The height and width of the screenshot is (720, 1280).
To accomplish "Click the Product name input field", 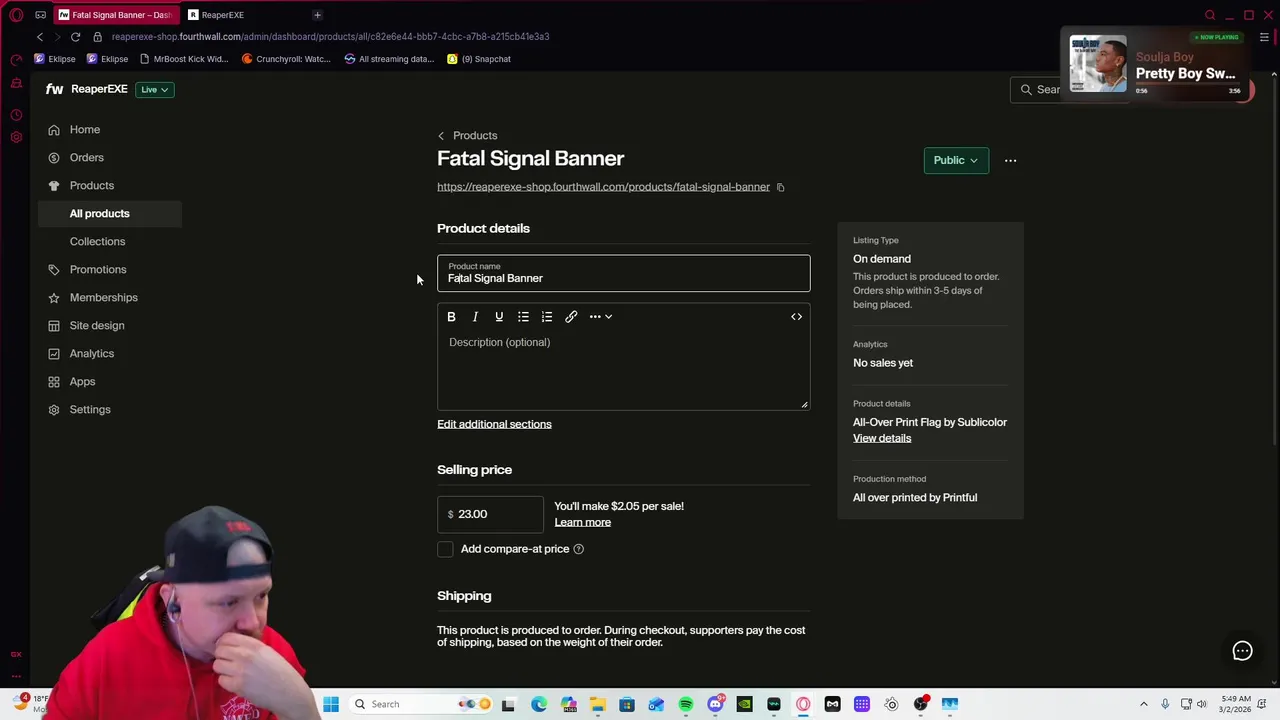I will pyautogui.click(x=623, y=273).
